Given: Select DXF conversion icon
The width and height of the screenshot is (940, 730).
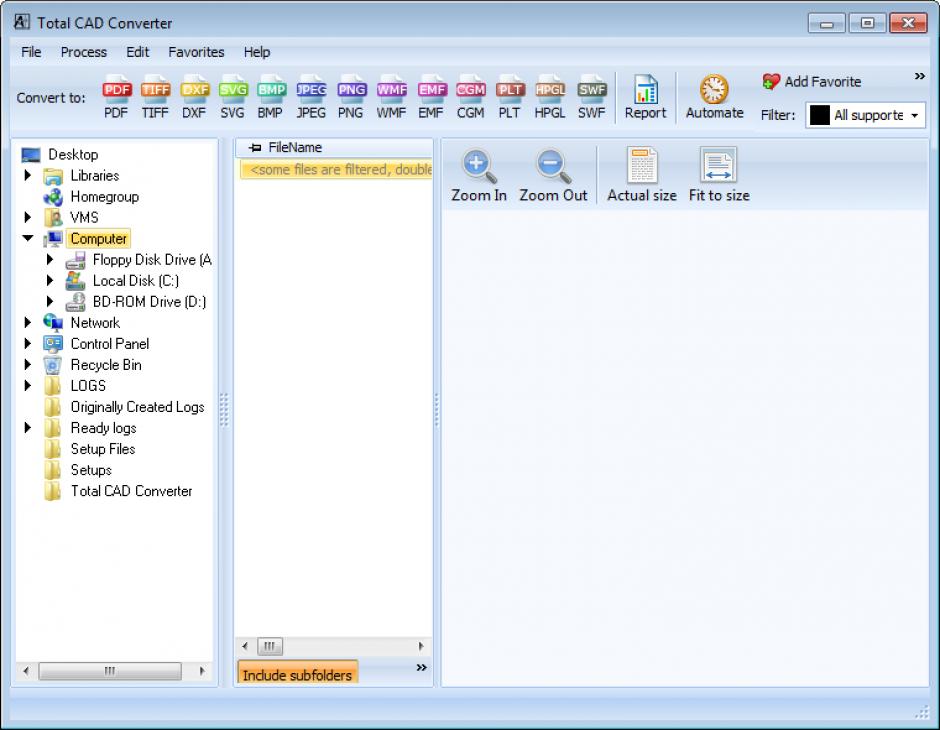Looking at the screenshot, I should tap(194, 96).
